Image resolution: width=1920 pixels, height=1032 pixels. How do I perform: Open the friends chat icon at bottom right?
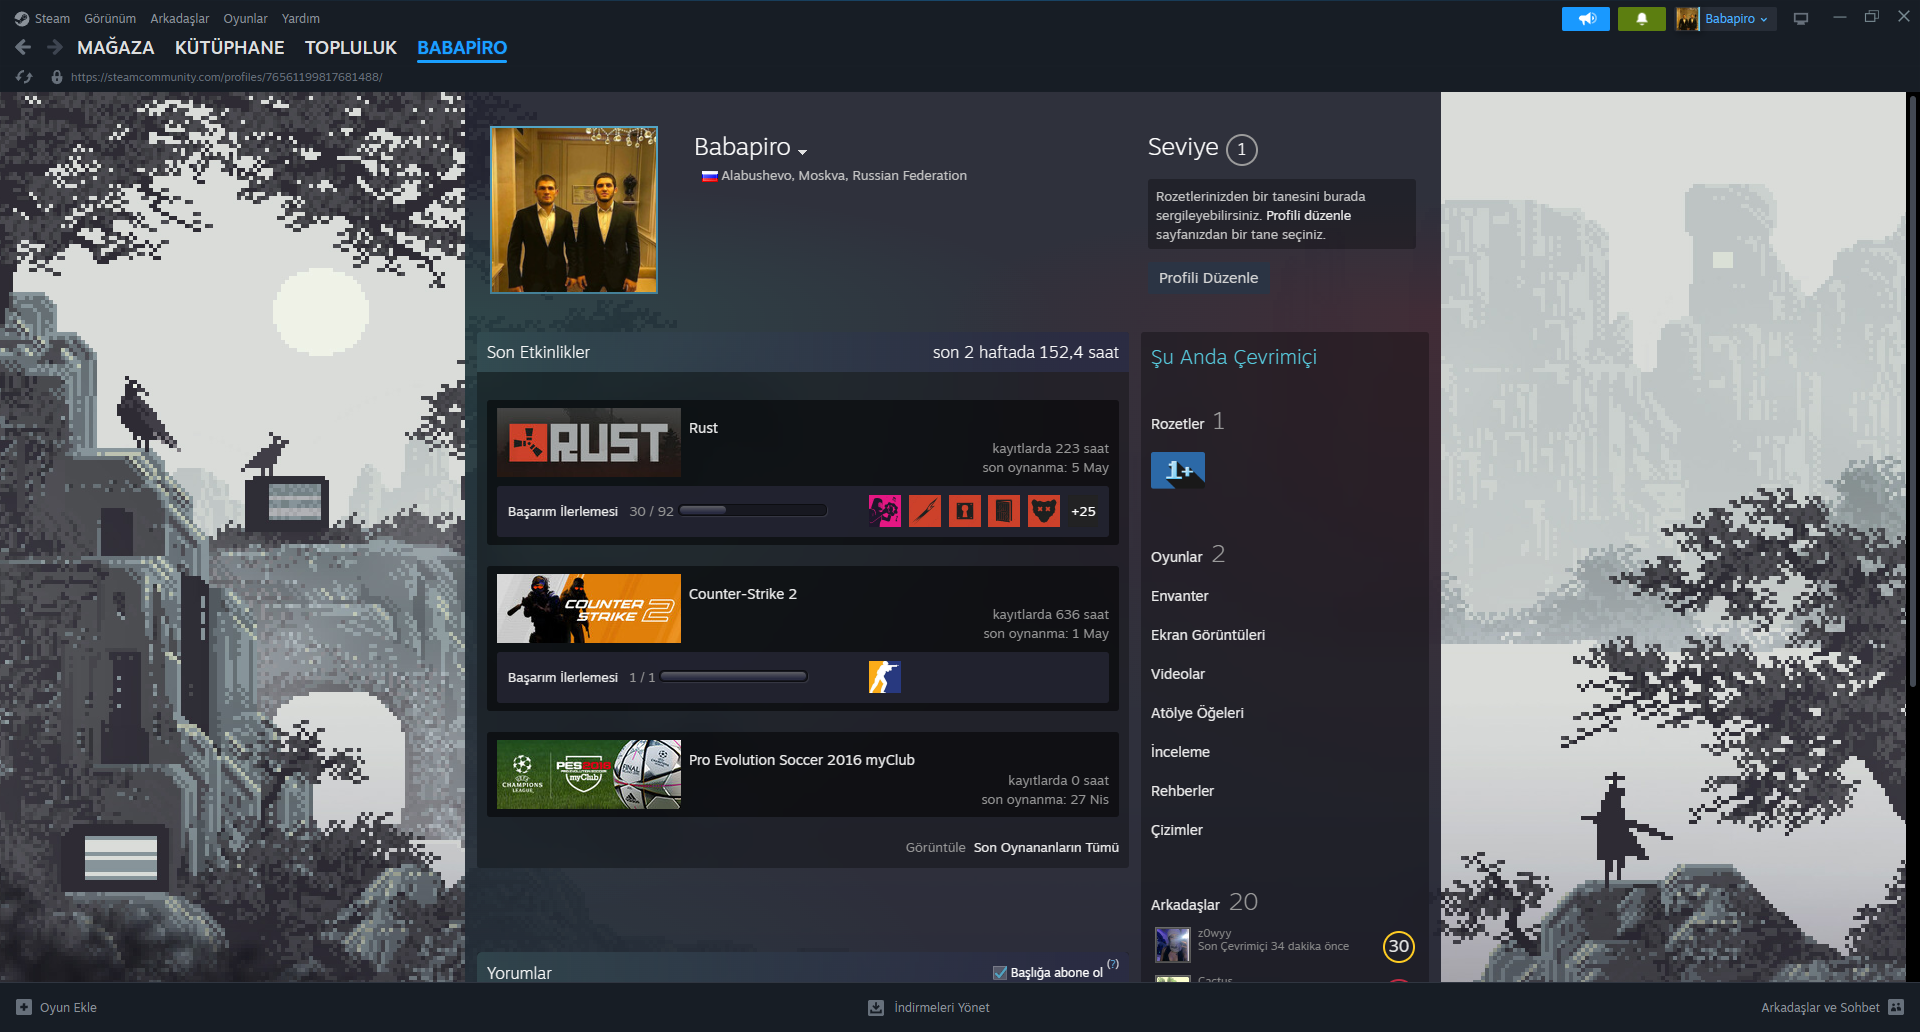[x=1897, y=1007]
